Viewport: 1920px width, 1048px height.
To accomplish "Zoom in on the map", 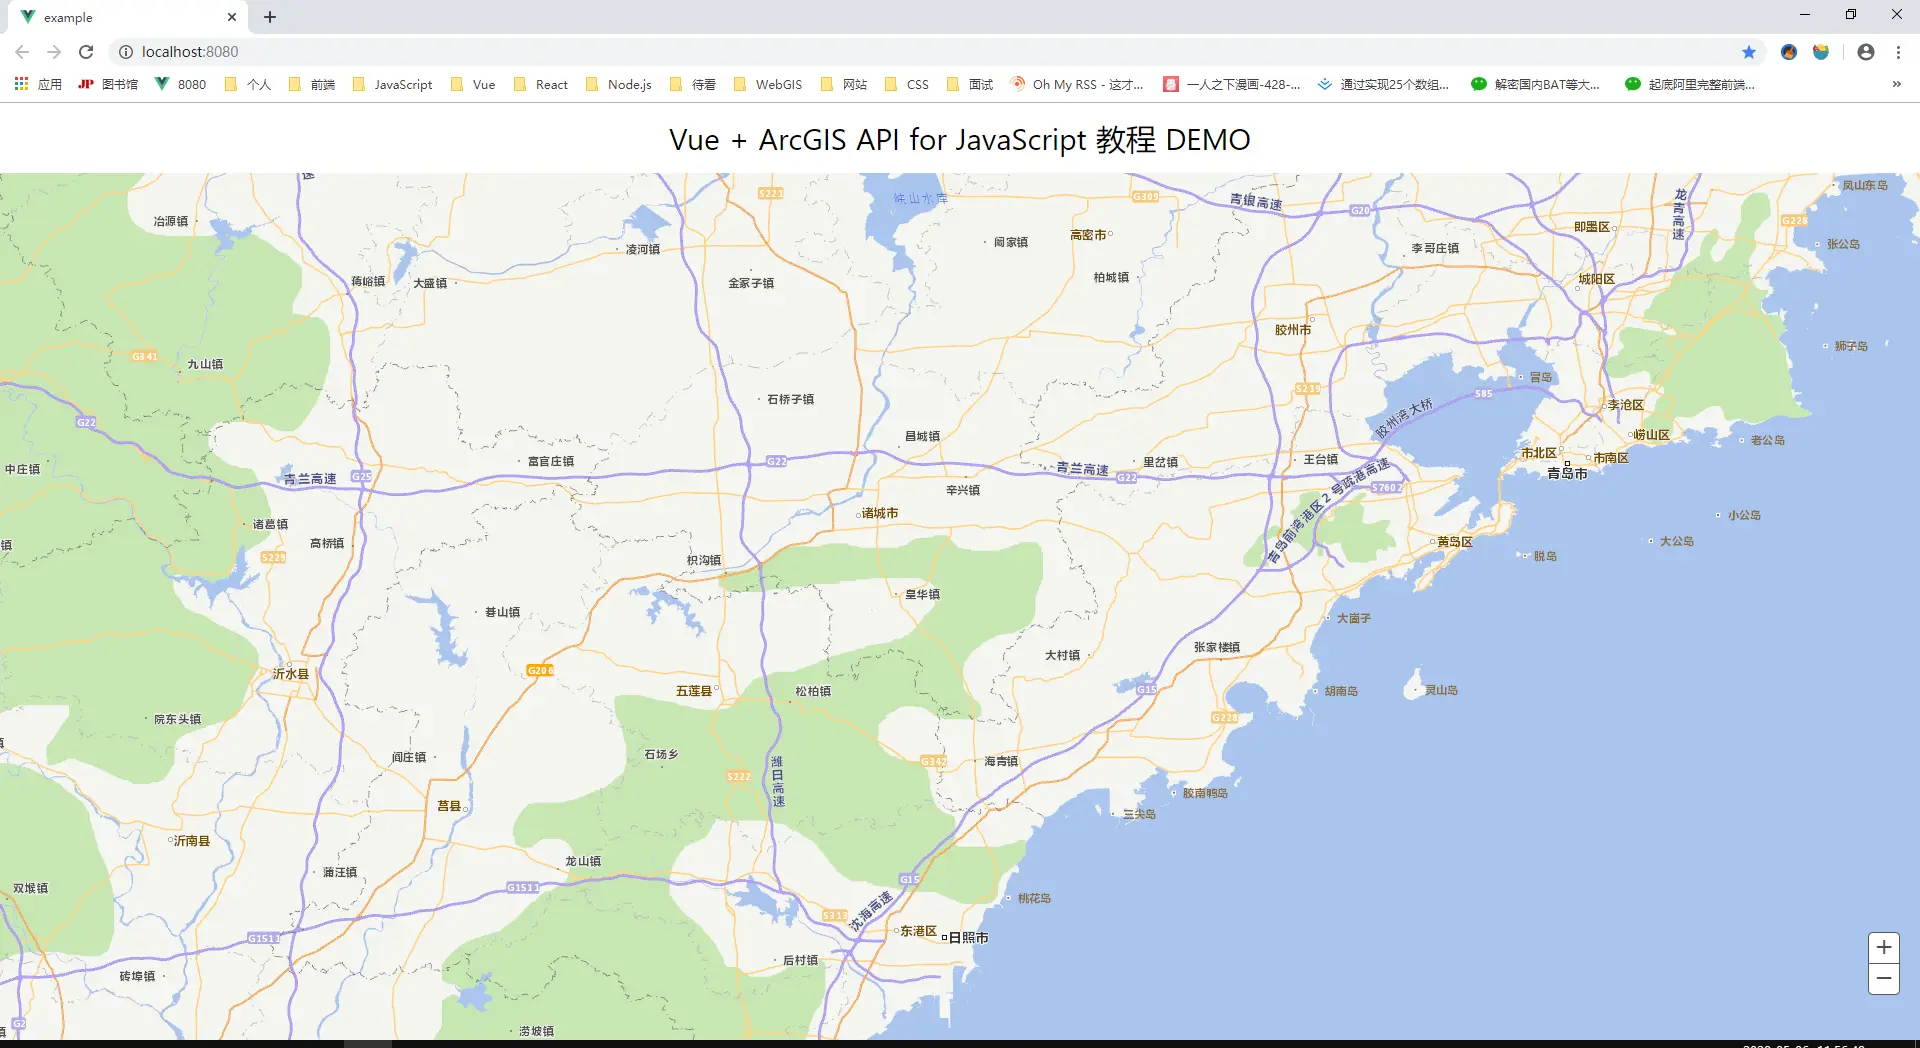I will pos(1884,947).
